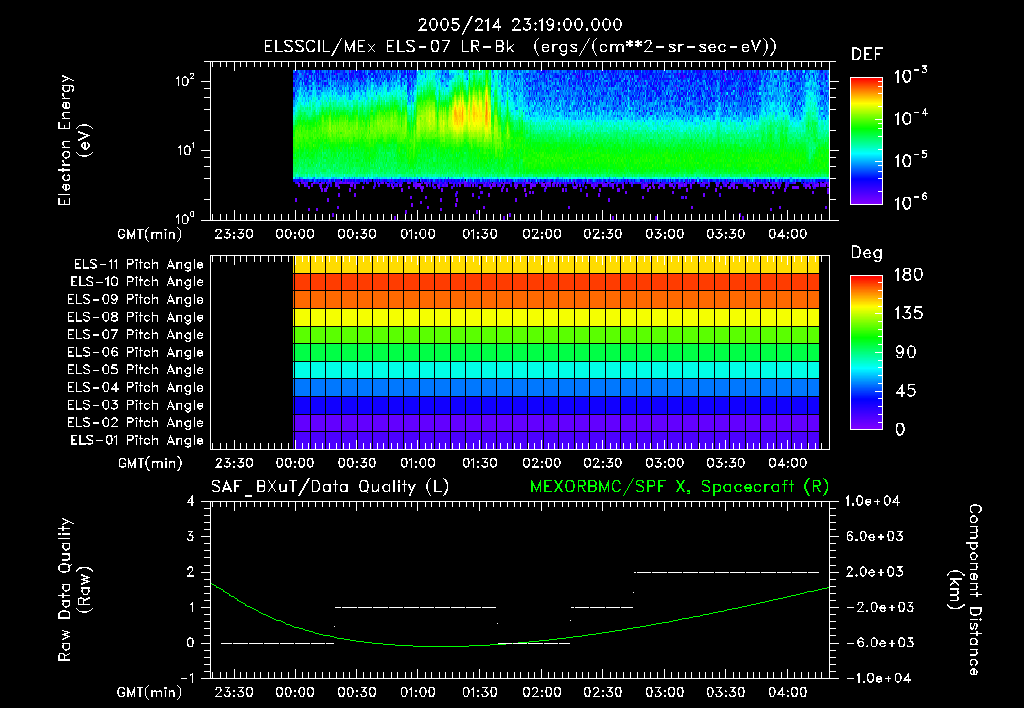
Task: Click the 01:30 time tick under the spectrogram
Action: [x=480, y=234]
